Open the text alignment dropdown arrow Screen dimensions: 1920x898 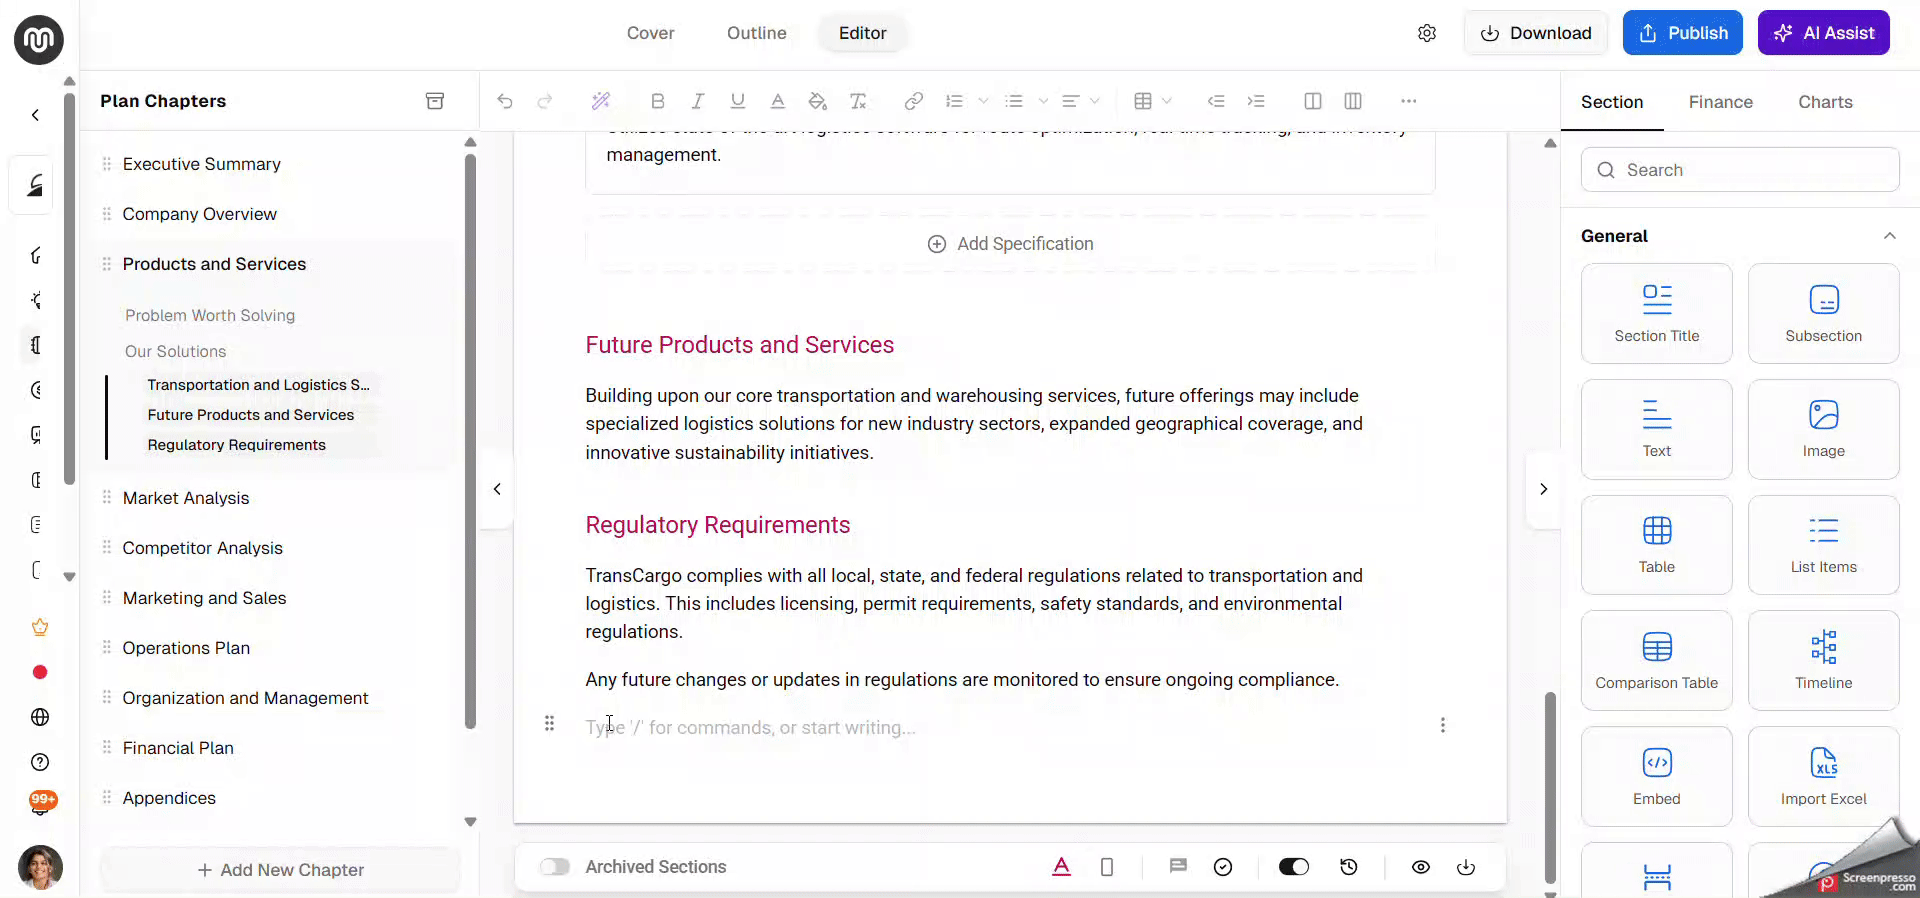pos(1095,101)
